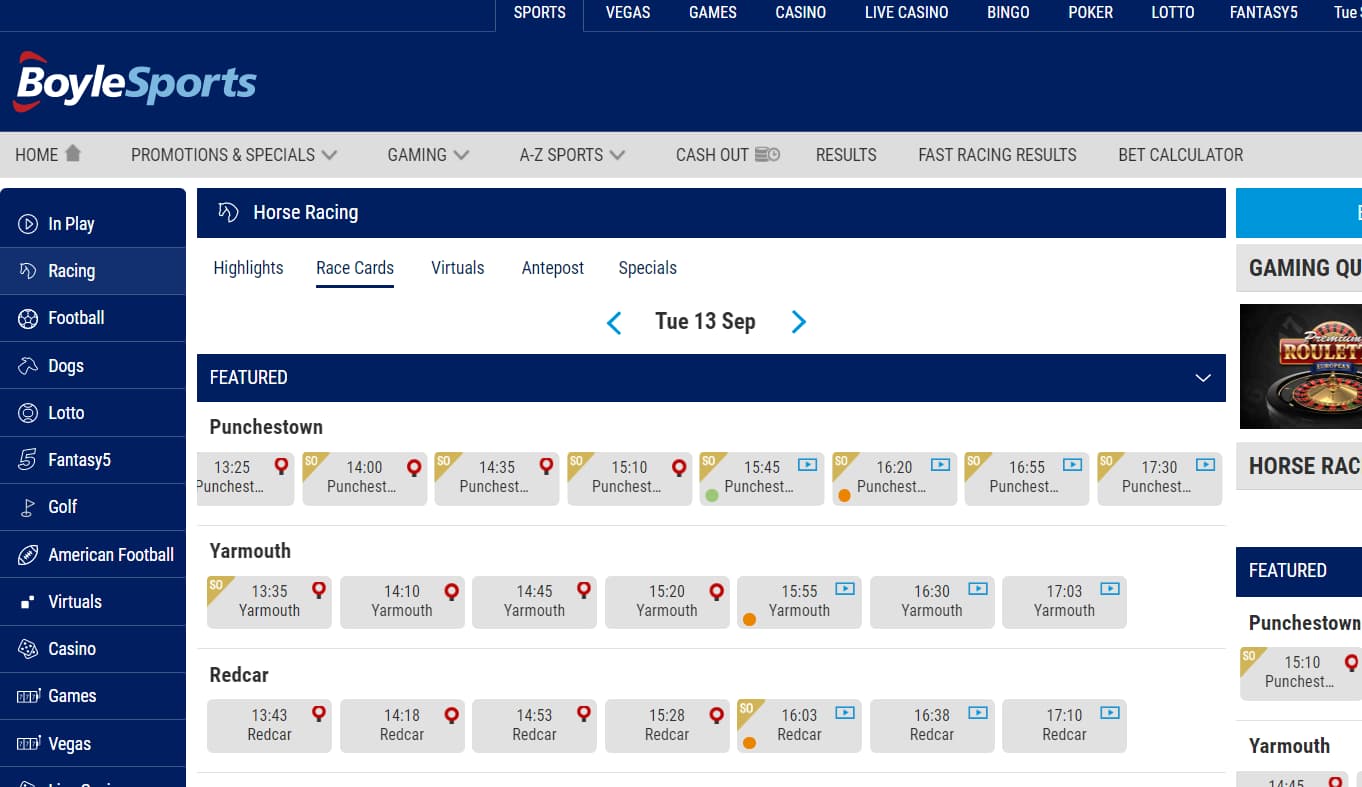Click Tue 13 Sep date label

705,322
